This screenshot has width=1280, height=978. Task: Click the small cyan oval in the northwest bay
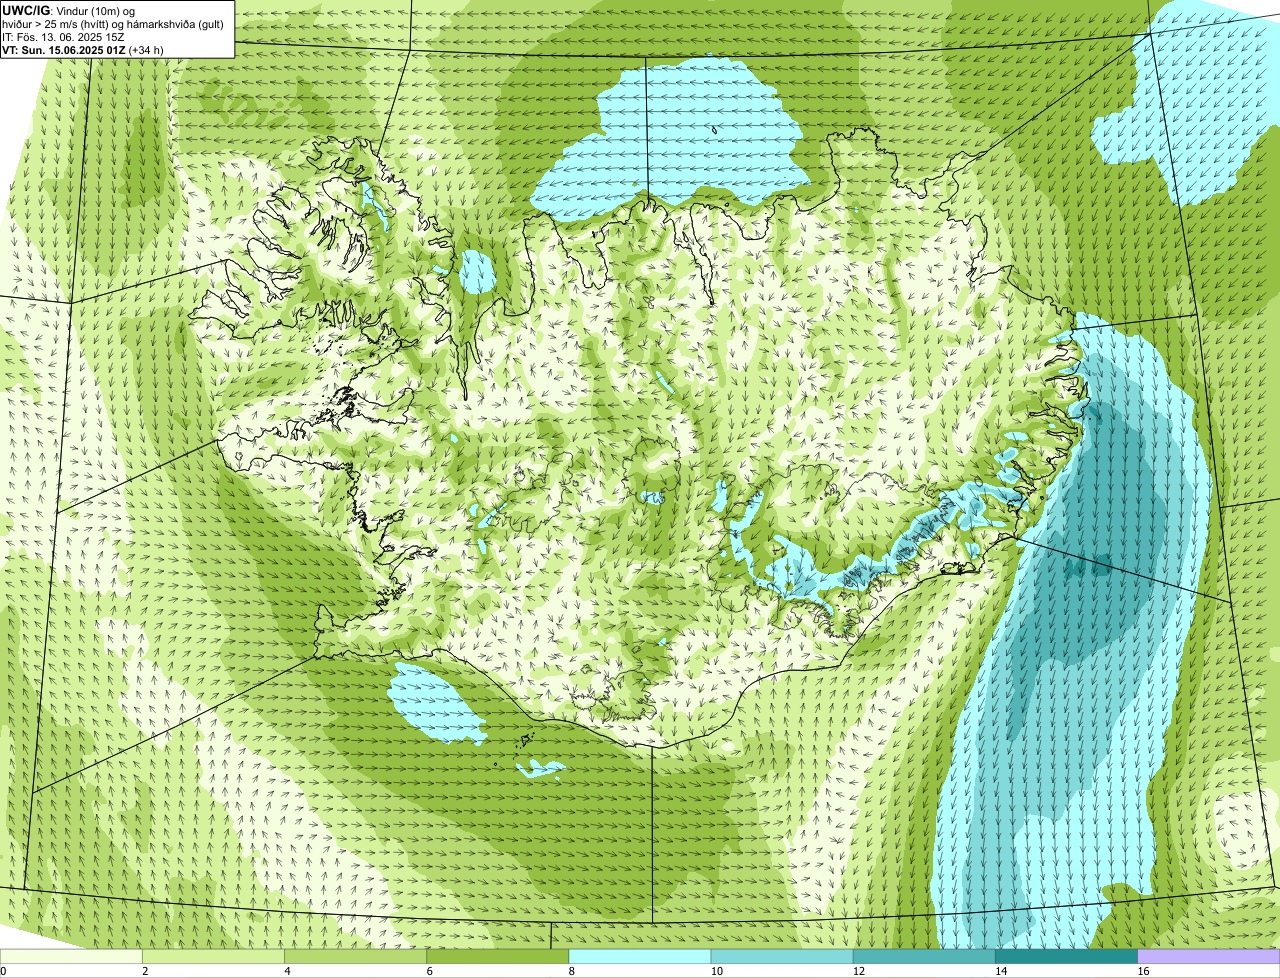[477, 272]
